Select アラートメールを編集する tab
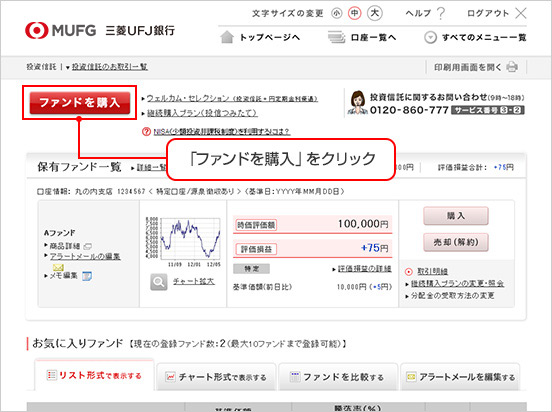 460,377
